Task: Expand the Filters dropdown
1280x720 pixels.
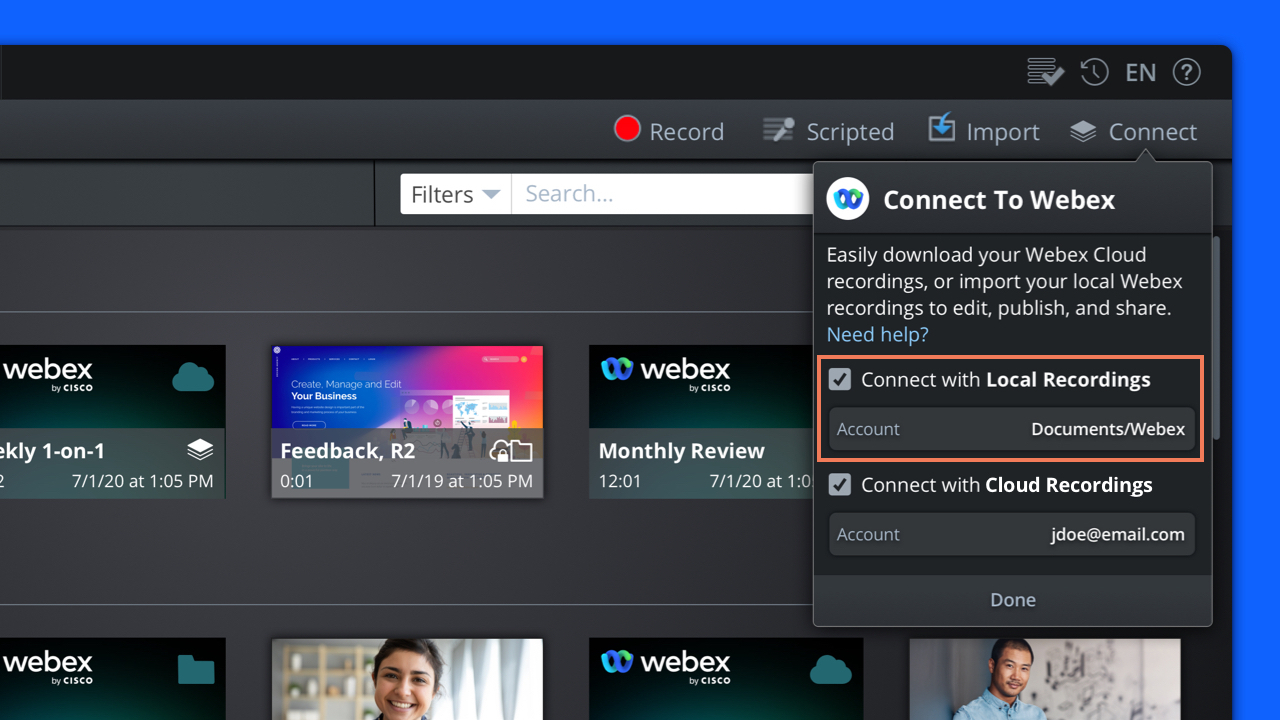Action: coord(456,194)
